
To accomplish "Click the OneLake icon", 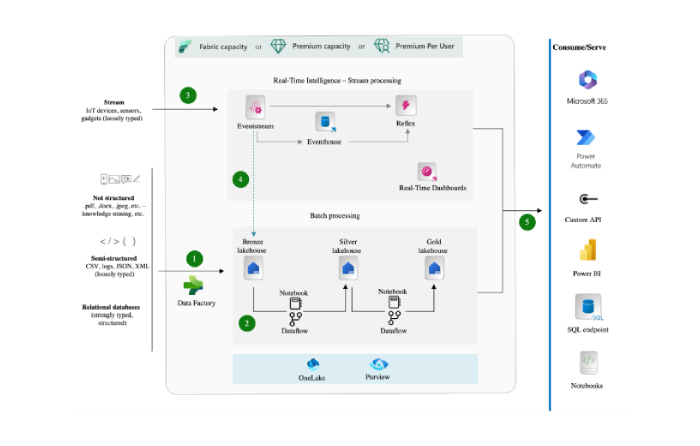I will pos(313,364).
